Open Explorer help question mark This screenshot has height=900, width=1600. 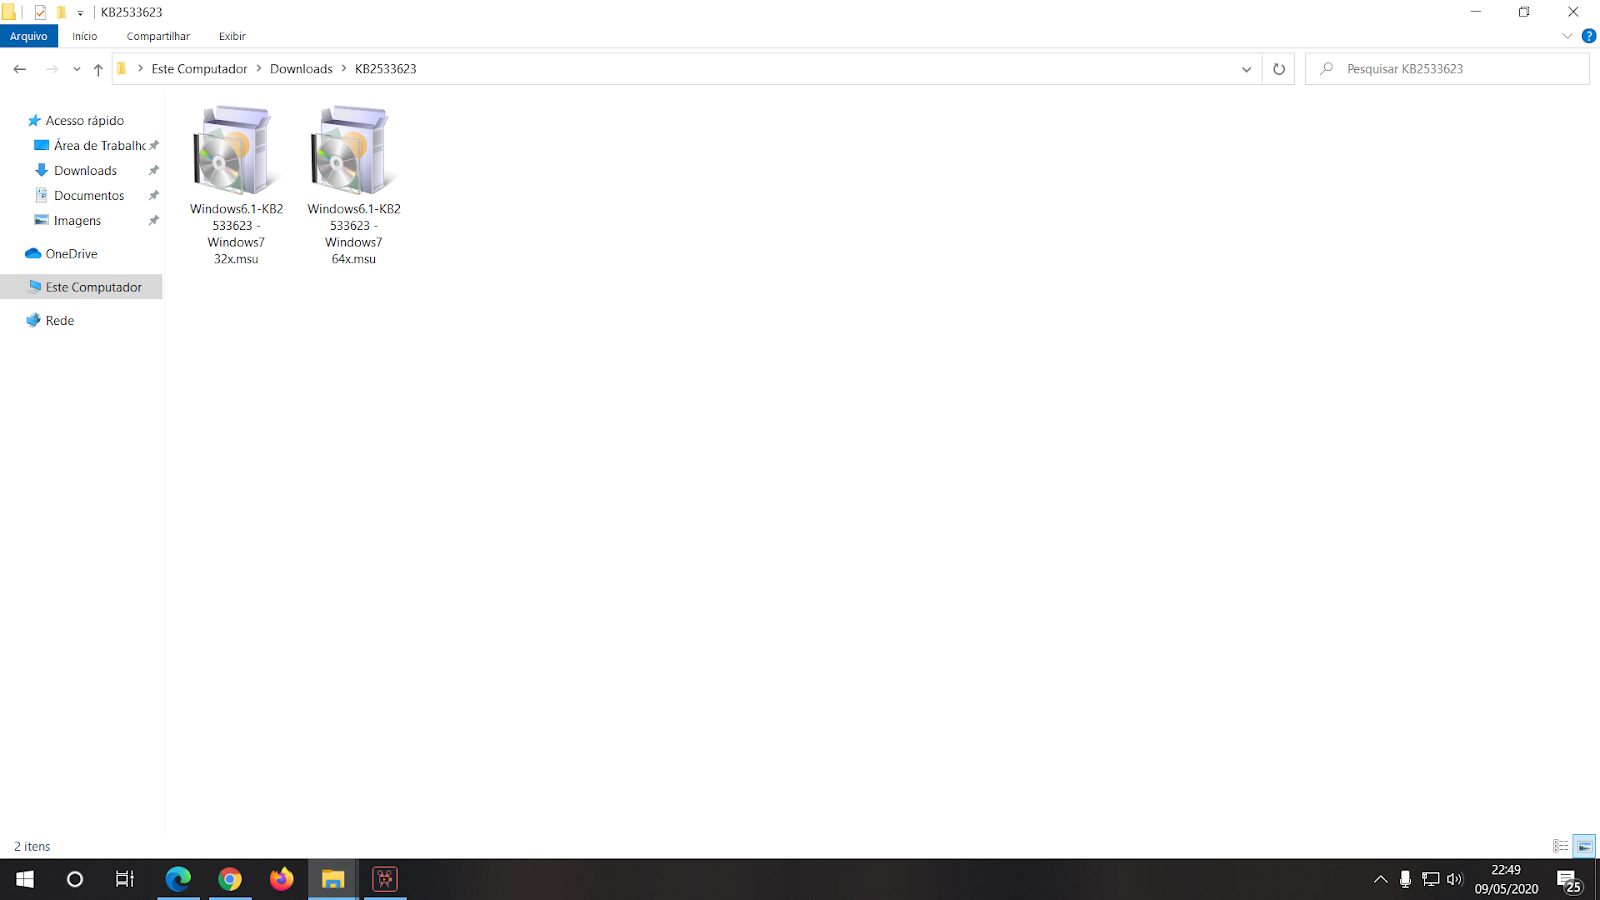pos(1589,36)
